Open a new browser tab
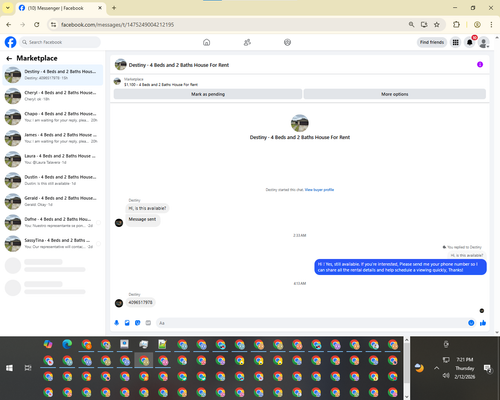Screen dimensions: 500x400 point(114,8)
